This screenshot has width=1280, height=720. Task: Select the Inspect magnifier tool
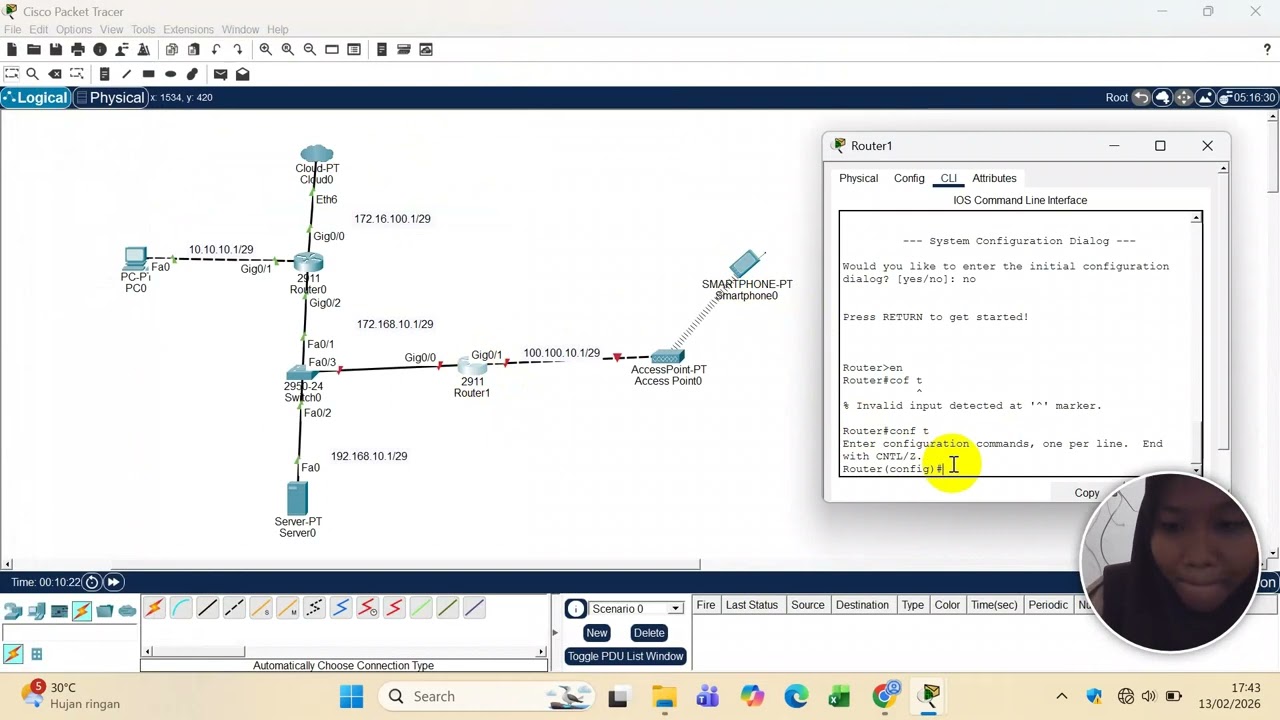(33, 74)
